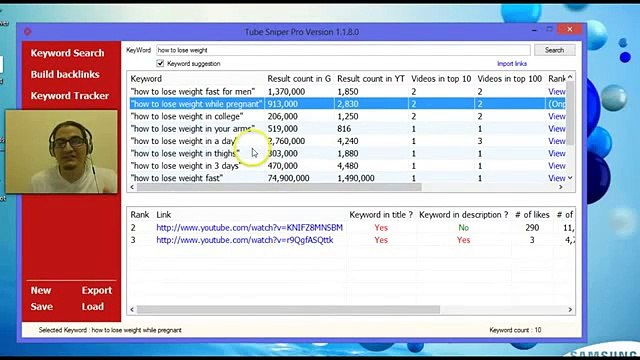Sort by Result count in YT column header
640x360 pixels.
point(371,79)
